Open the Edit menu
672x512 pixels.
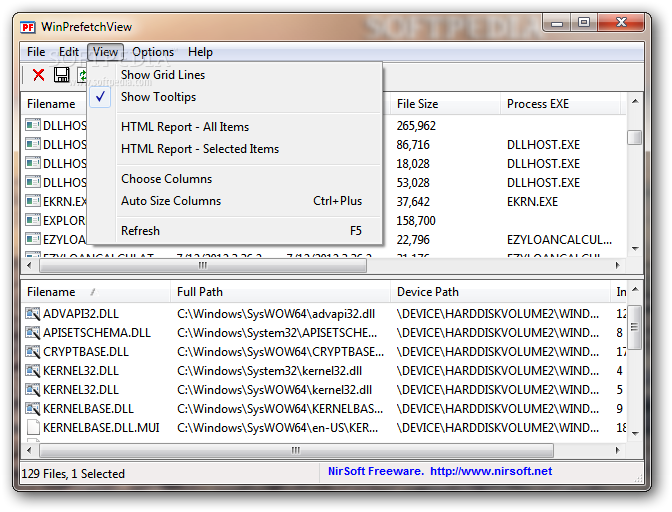click(69, 52)
